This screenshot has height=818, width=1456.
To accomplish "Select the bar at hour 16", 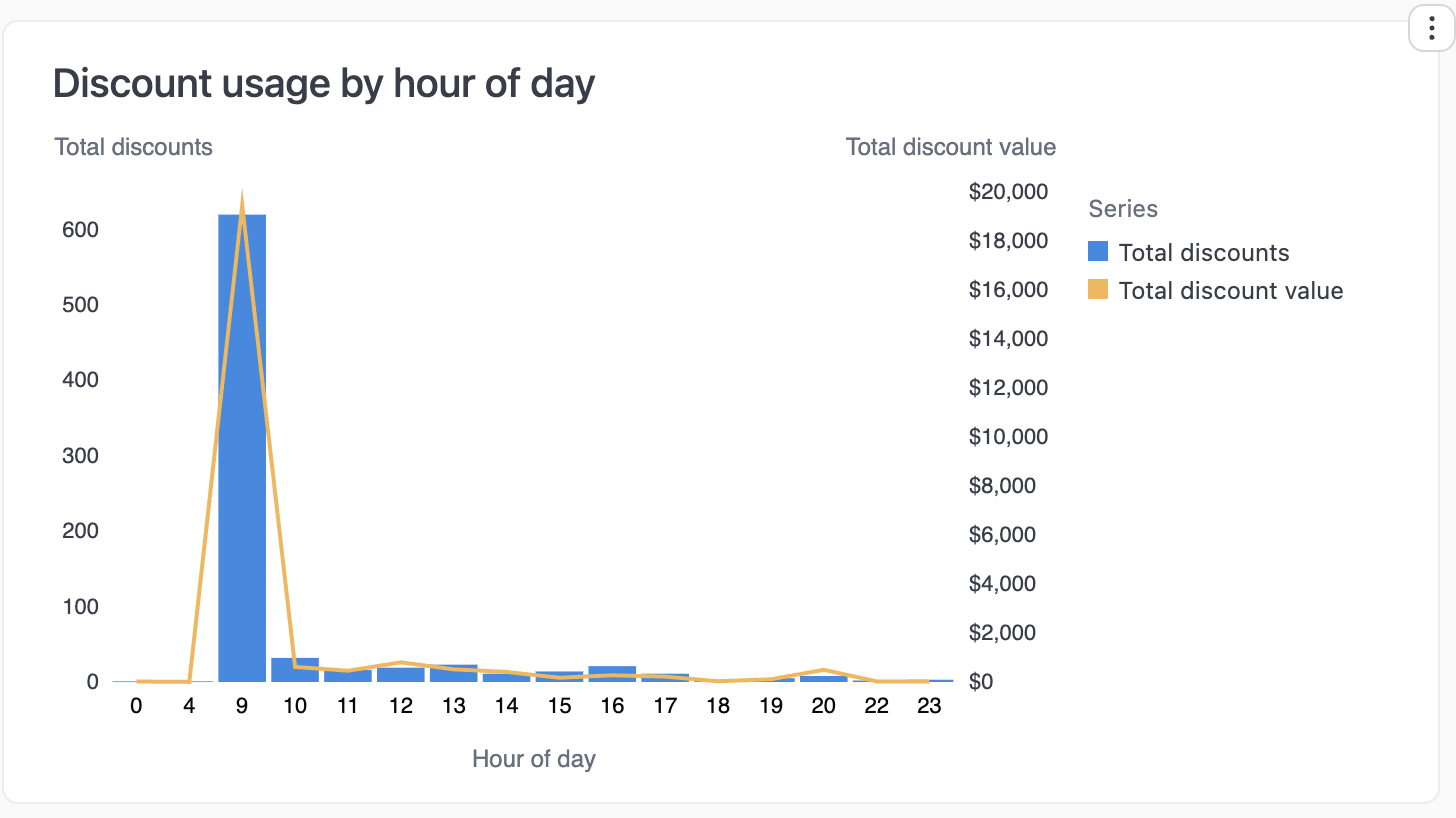I will [x=612, y=672].
